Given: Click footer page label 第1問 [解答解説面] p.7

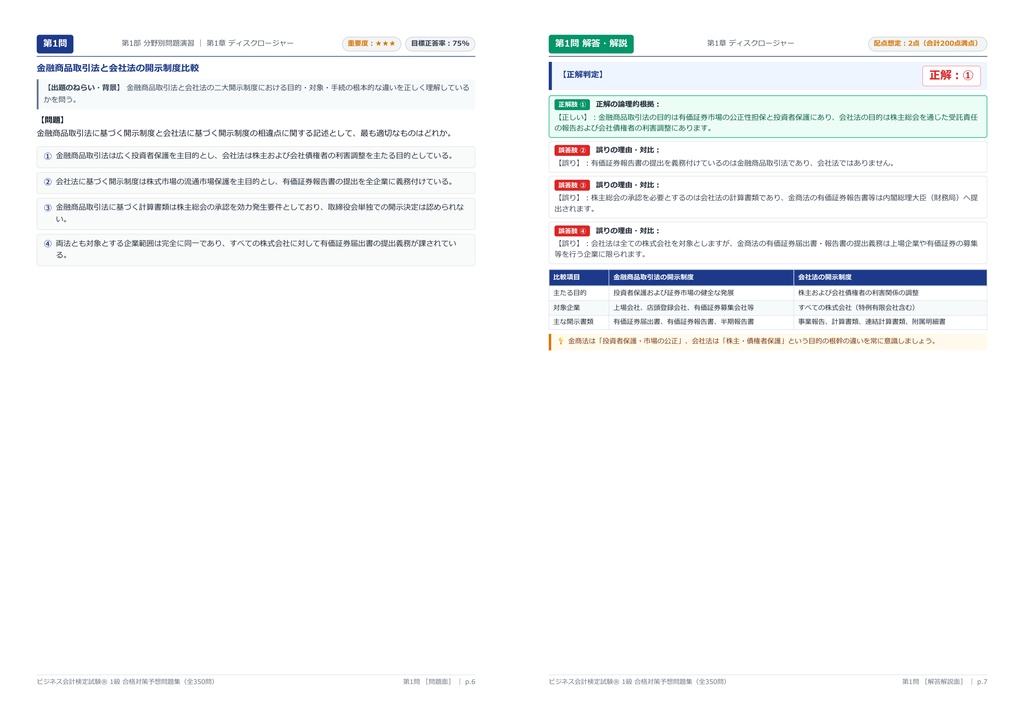Looking at the screenshot, I should tap(944, 682).
